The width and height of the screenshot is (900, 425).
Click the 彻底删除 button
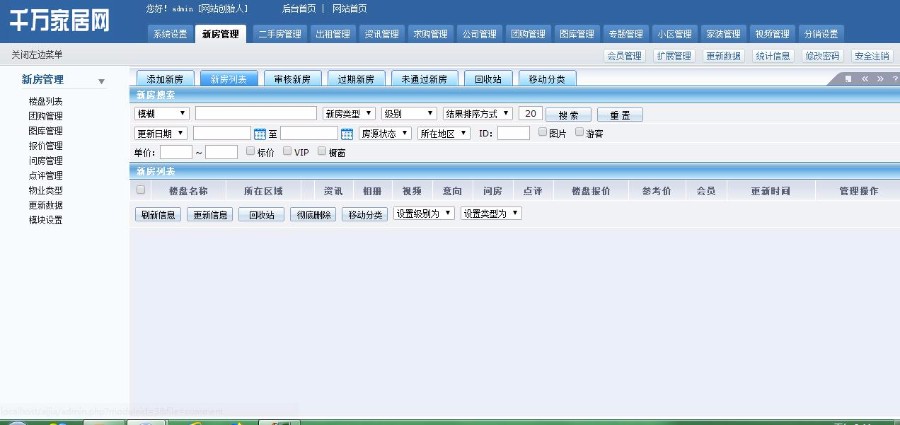(313, 215)
